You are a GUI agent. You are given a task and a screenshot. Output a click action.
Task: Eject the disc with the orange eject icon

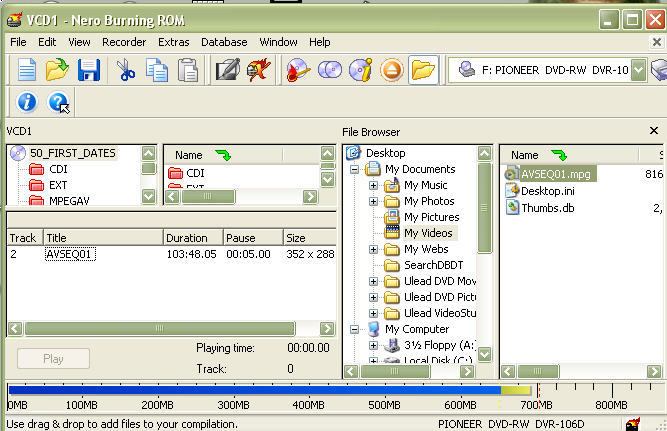(x=391, y=70)
